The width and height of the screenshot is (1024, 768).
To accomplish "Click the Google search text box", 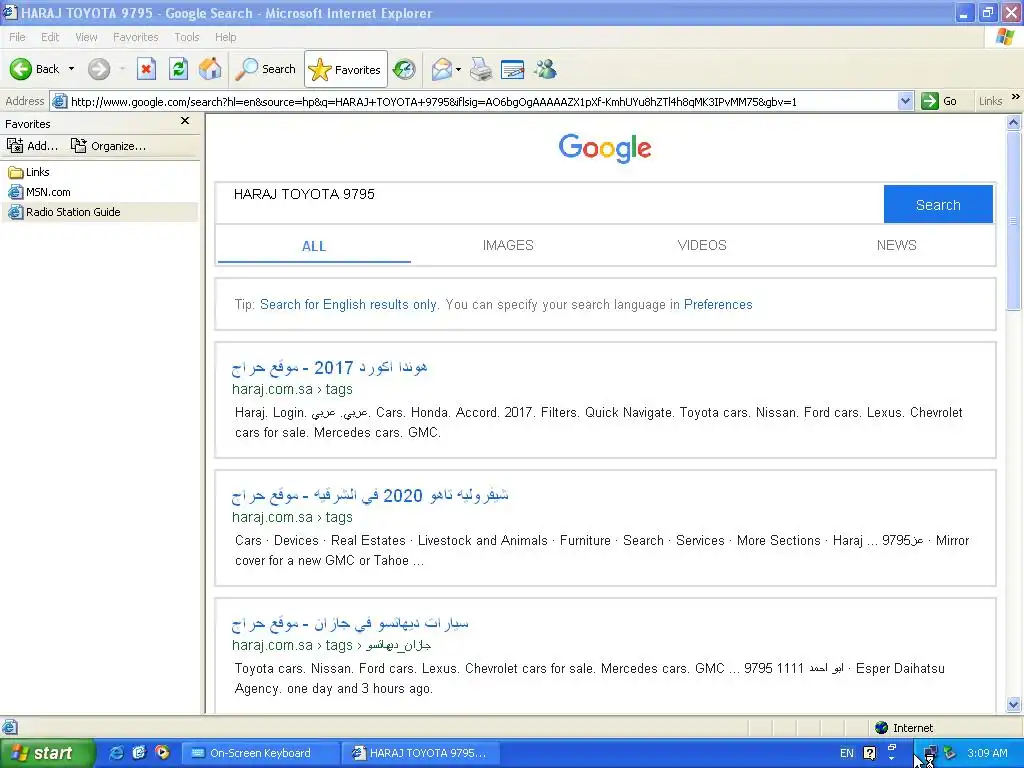I will click(550, 204).
